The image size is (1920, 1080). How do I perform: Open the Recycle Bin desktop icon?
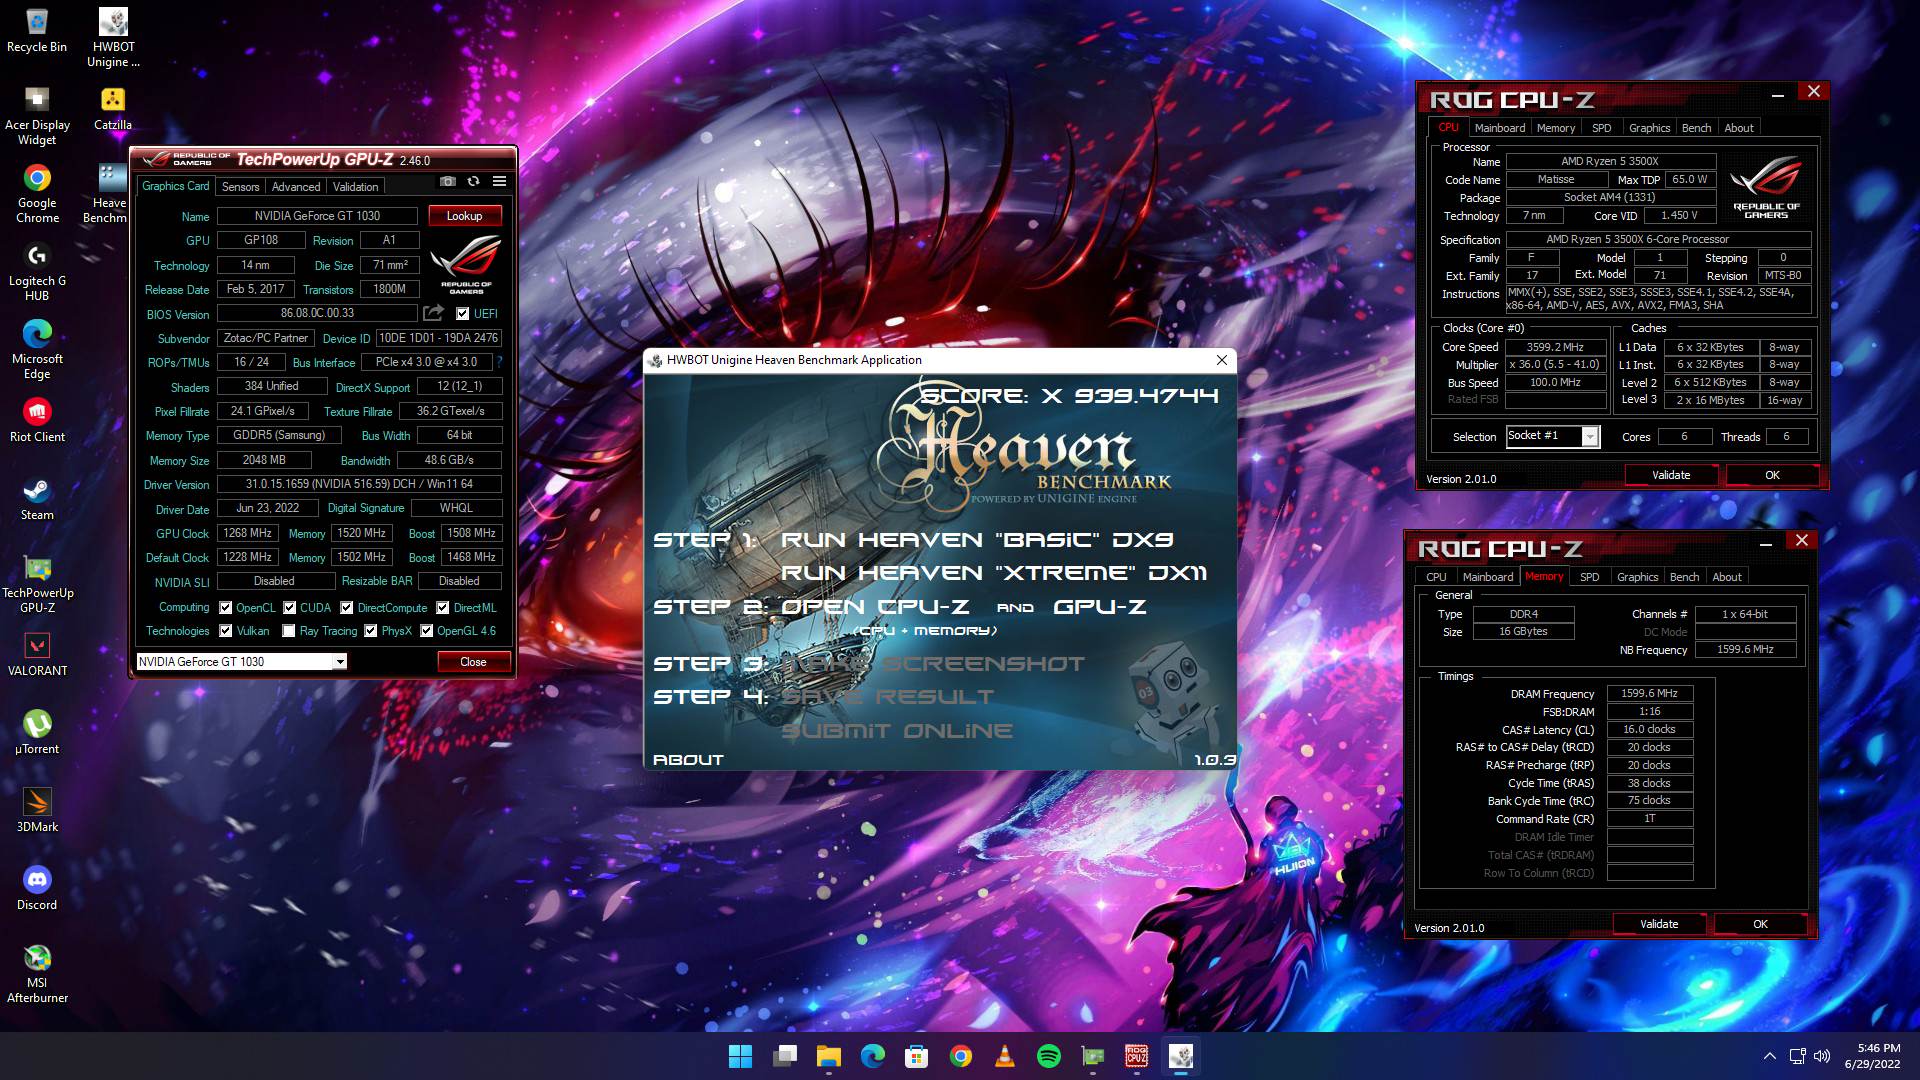coord(37,31)
